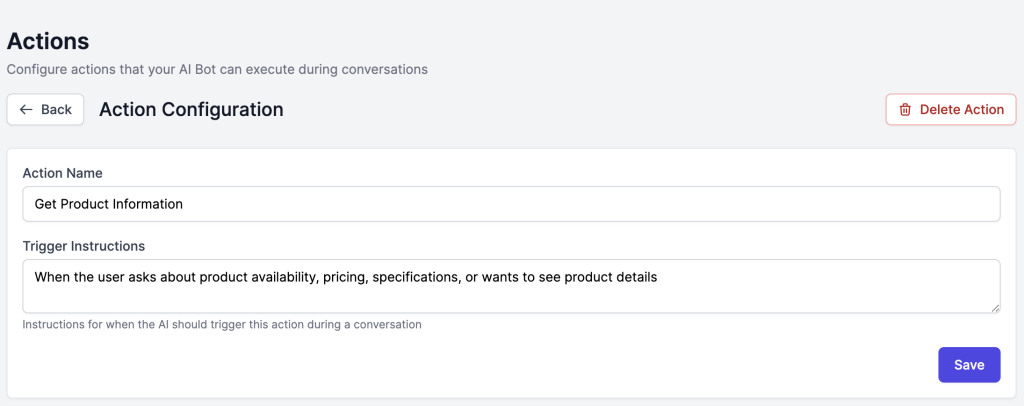Click the word 'Information' in Action Name field
This screenshot has height=406, width=1024.
[147, 204]
